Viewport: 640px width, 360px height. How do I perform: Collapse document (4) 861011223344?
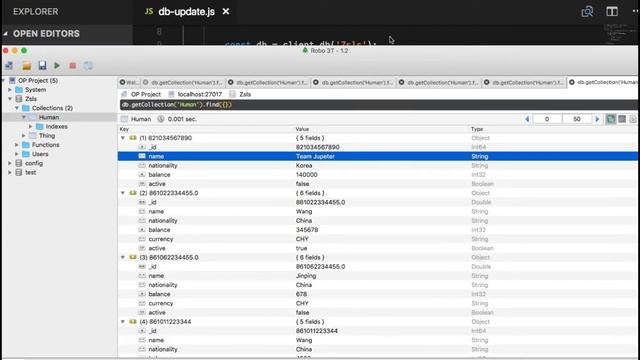coord(123,322)
